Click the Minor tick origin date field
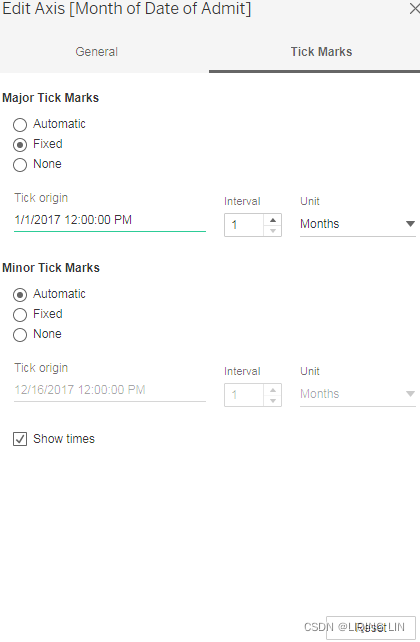420x642 pixels. click(110, 390)
